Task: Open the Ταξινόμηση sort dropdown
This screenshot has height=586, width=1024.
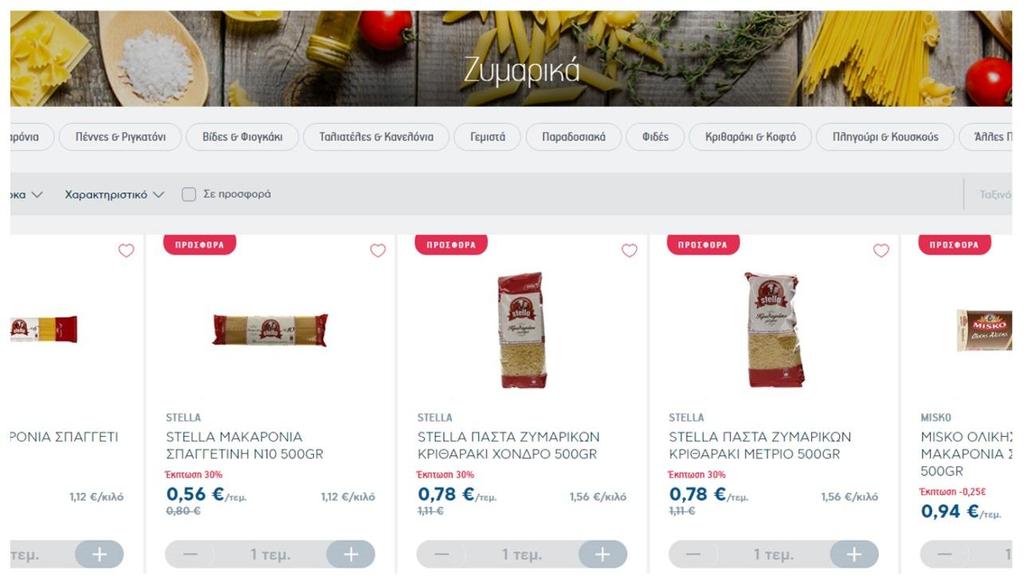Action: click(995, 195)
